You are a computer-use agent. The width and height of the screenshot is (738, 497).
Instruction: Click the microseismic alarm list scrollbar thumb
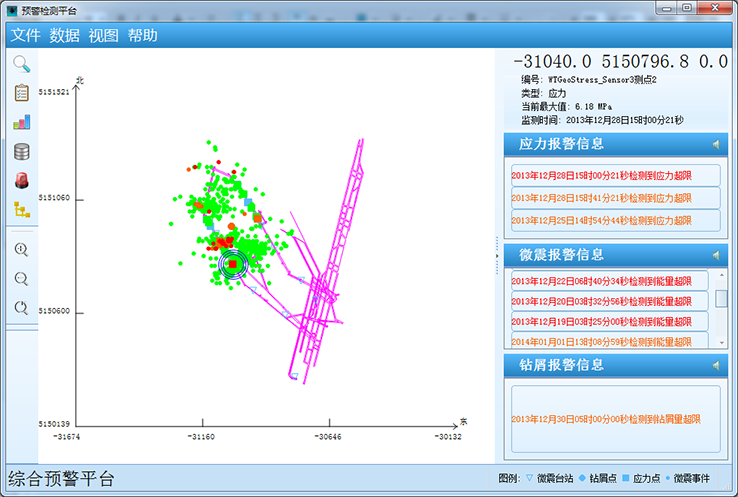point(721,299)
